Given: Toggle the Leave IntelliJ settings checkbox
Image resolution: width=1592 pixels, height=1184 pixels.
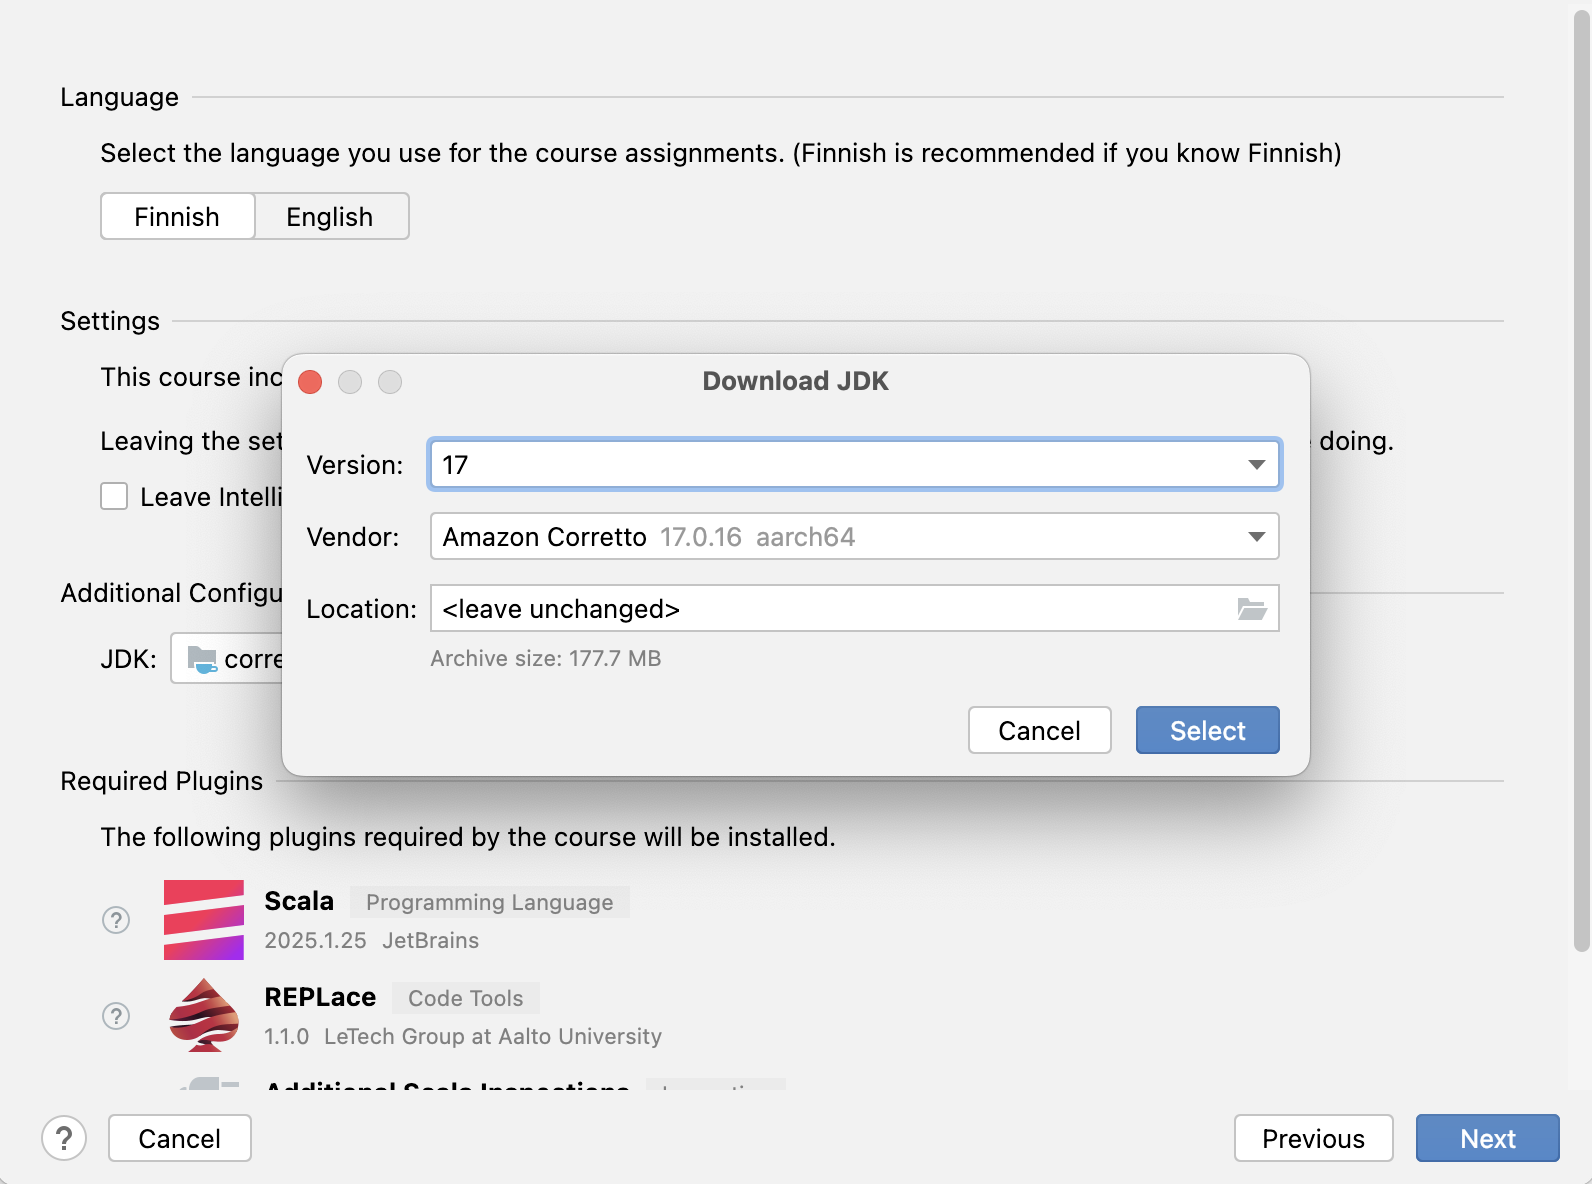Looking at the screenshot, I should (114, 497).
